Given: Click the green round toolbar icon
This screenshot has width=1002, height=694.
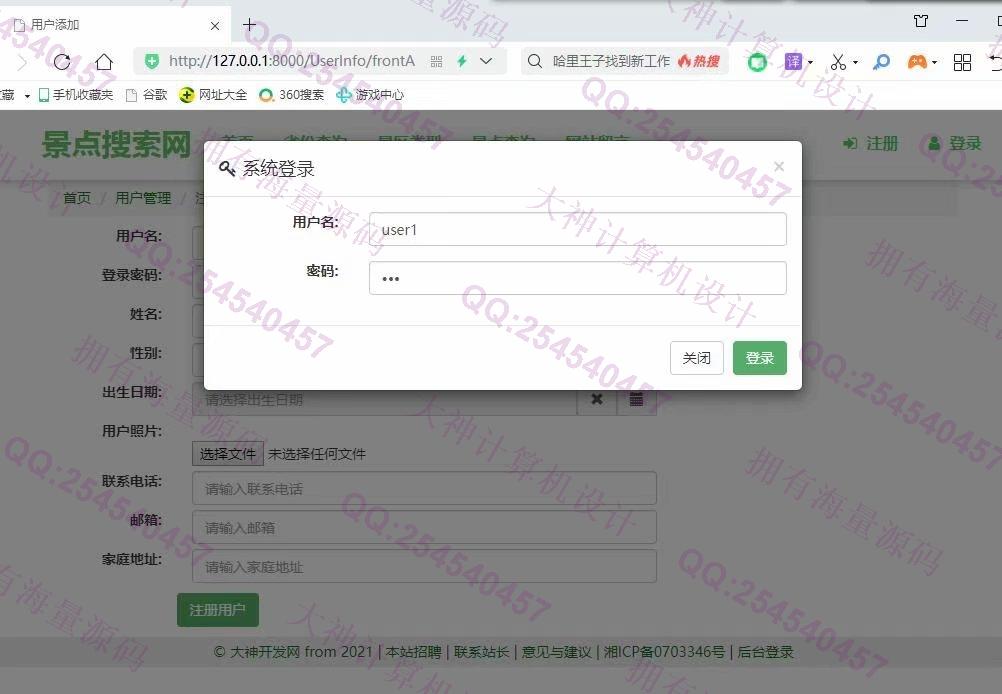Looking at the screenshot, I should coord(757,62).
